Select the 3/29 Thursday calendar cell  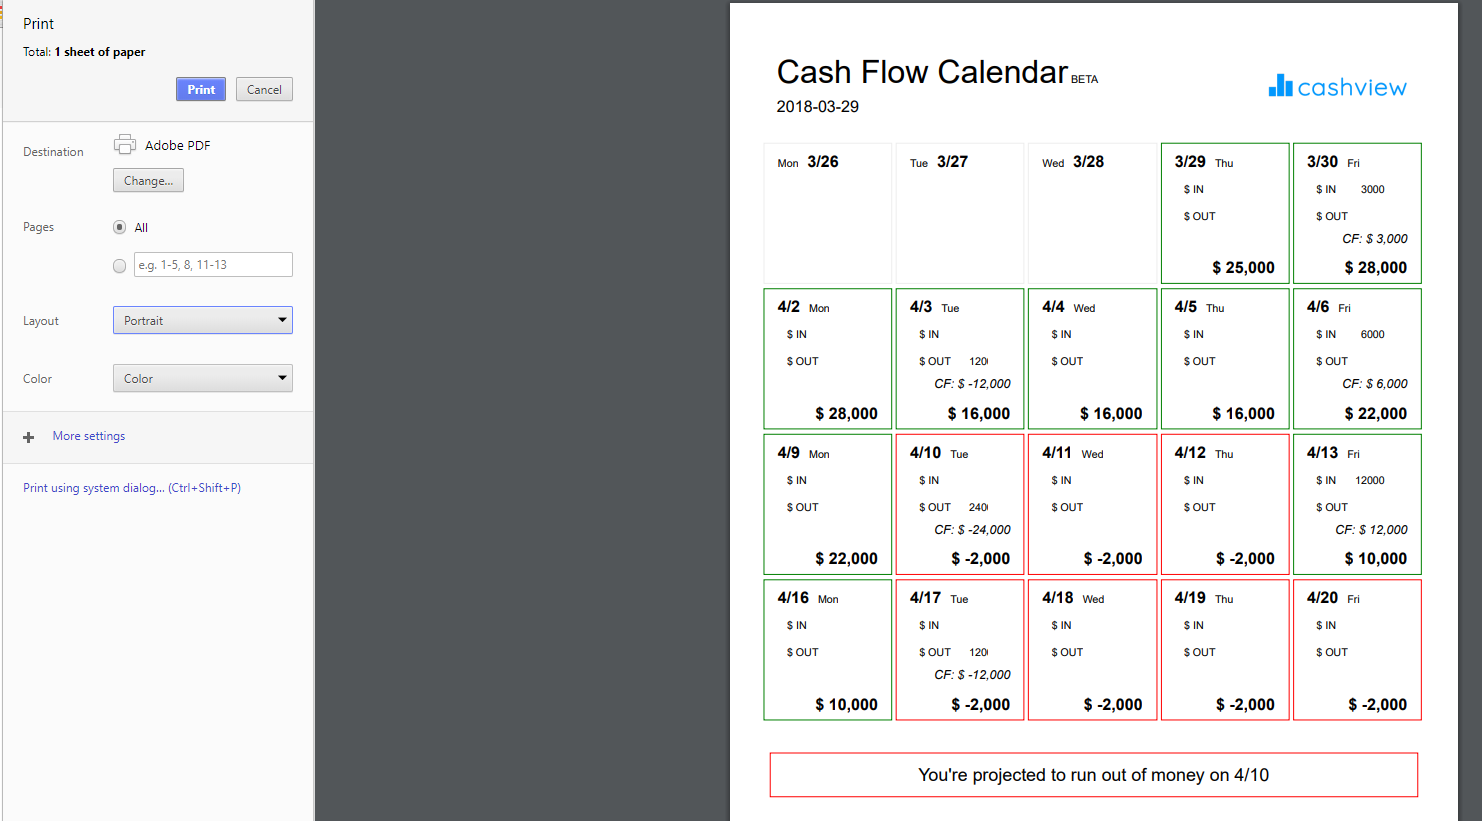1225,213
